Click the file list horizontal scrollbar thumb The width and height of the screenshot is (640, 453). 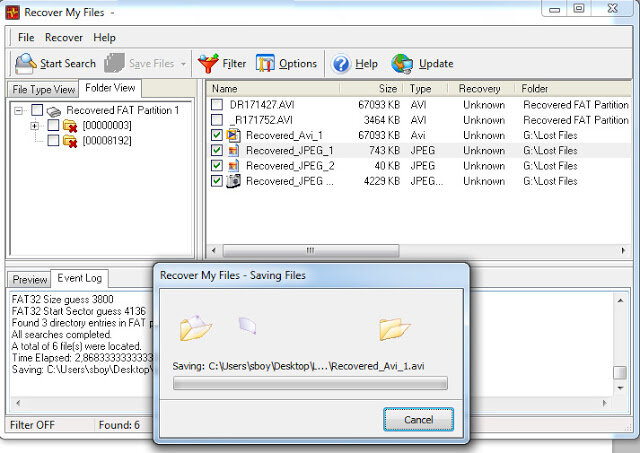tap(311, 250)
